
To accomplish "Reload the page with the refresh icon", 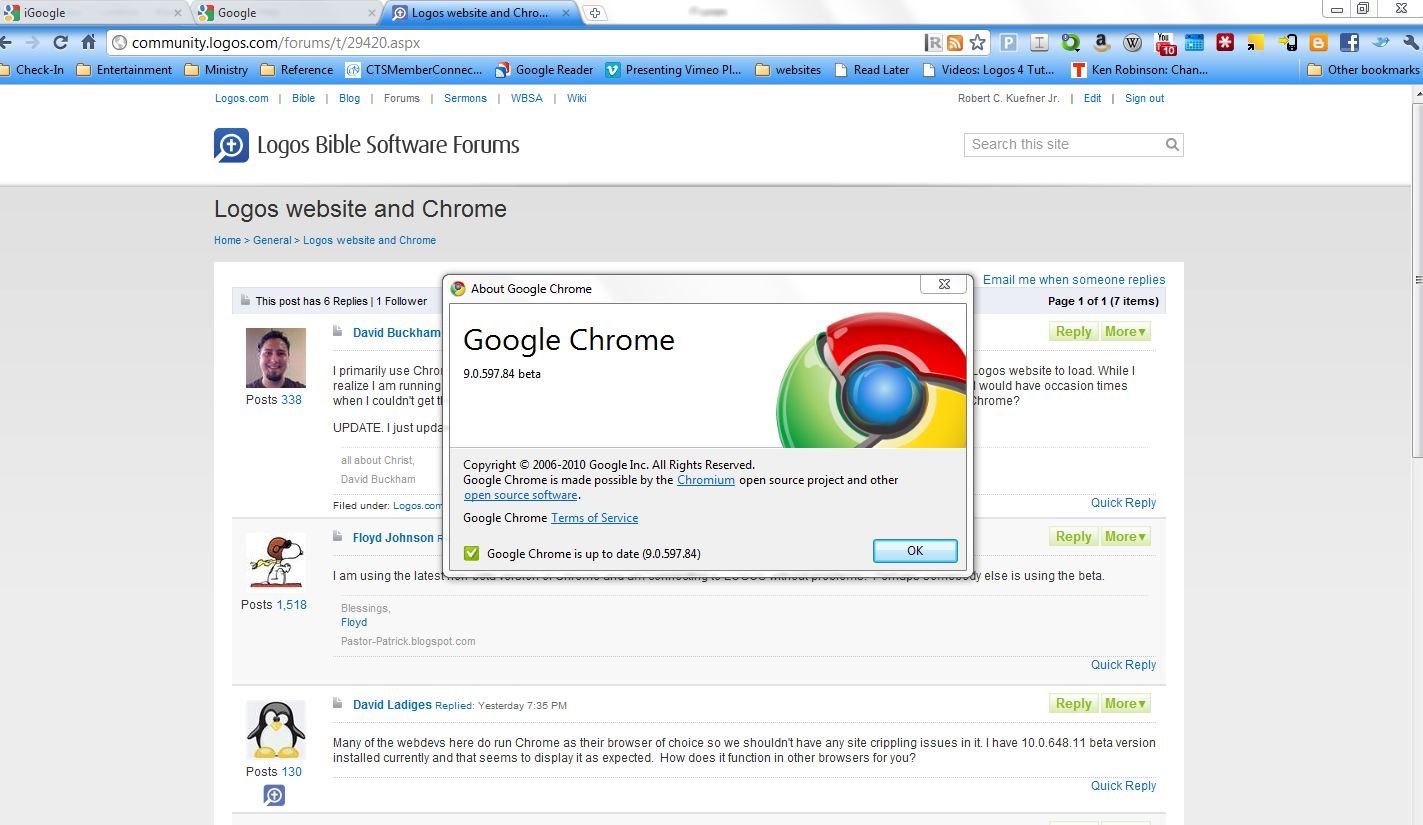I will (60, 42).
